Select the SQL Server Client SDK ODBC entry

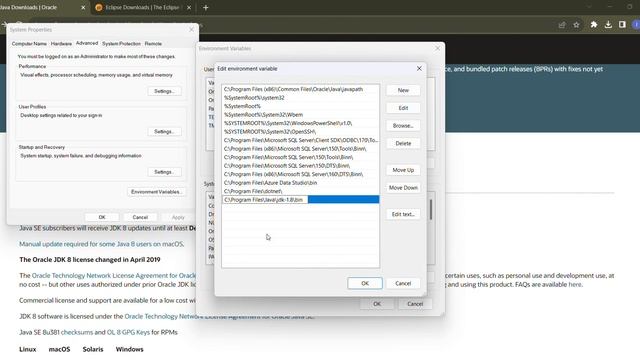300,140
